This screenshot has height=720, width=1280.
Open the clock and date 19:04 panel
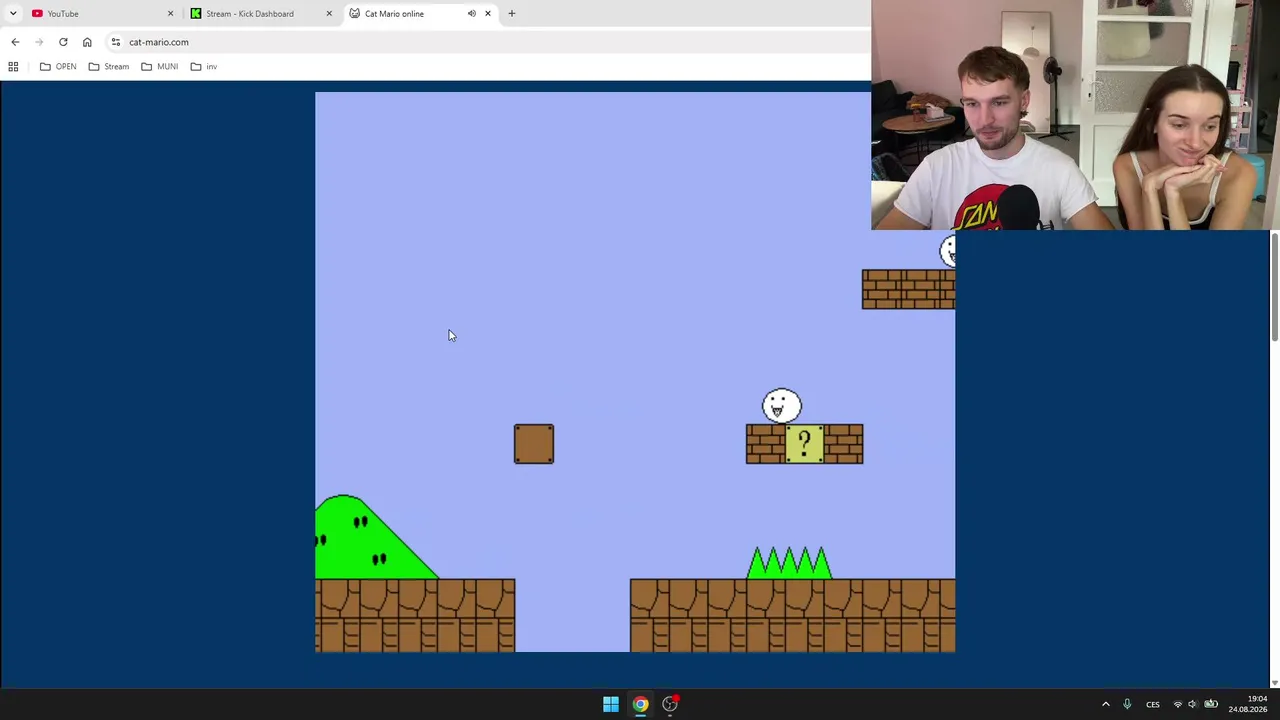click(x=1248, y=704)
